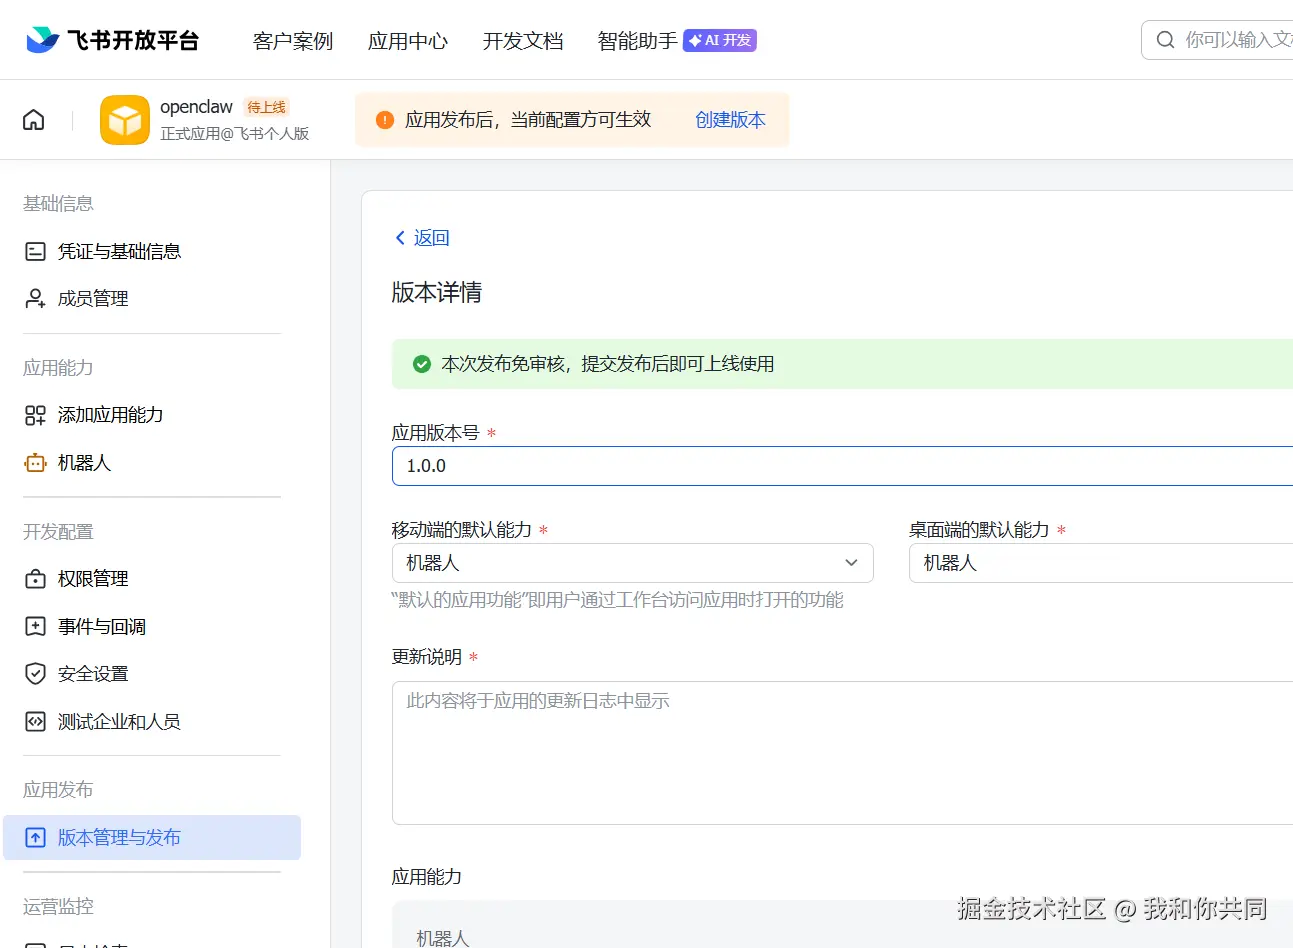Open the 智能助手 menu with AI badge
1293x948 pixels.
636,41
